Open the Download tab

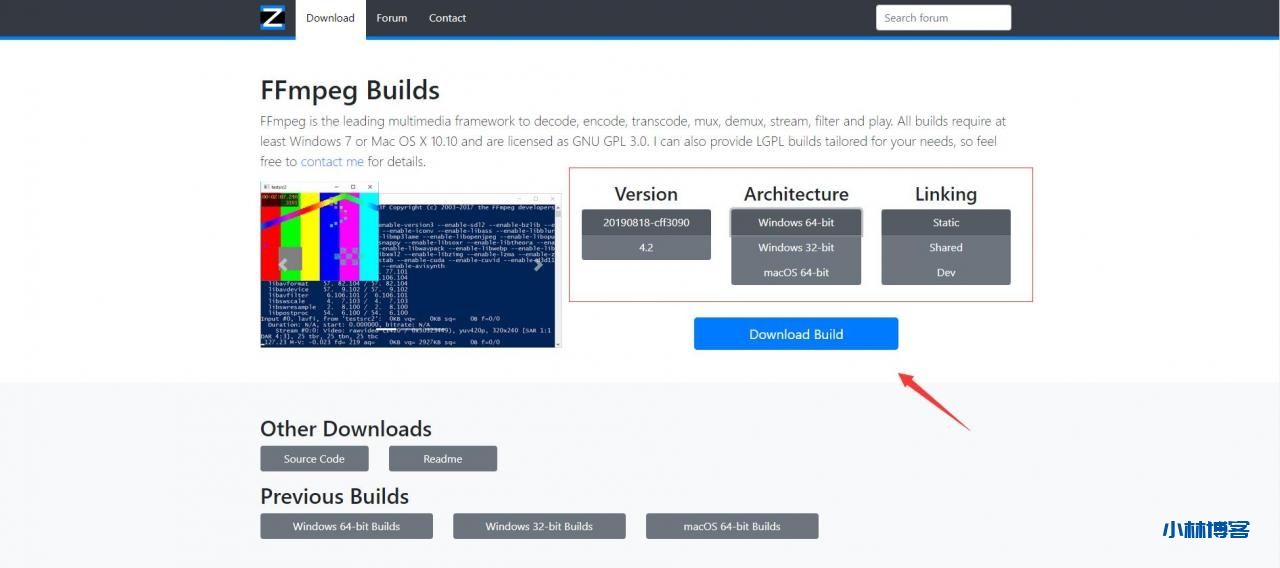(330, 18)
